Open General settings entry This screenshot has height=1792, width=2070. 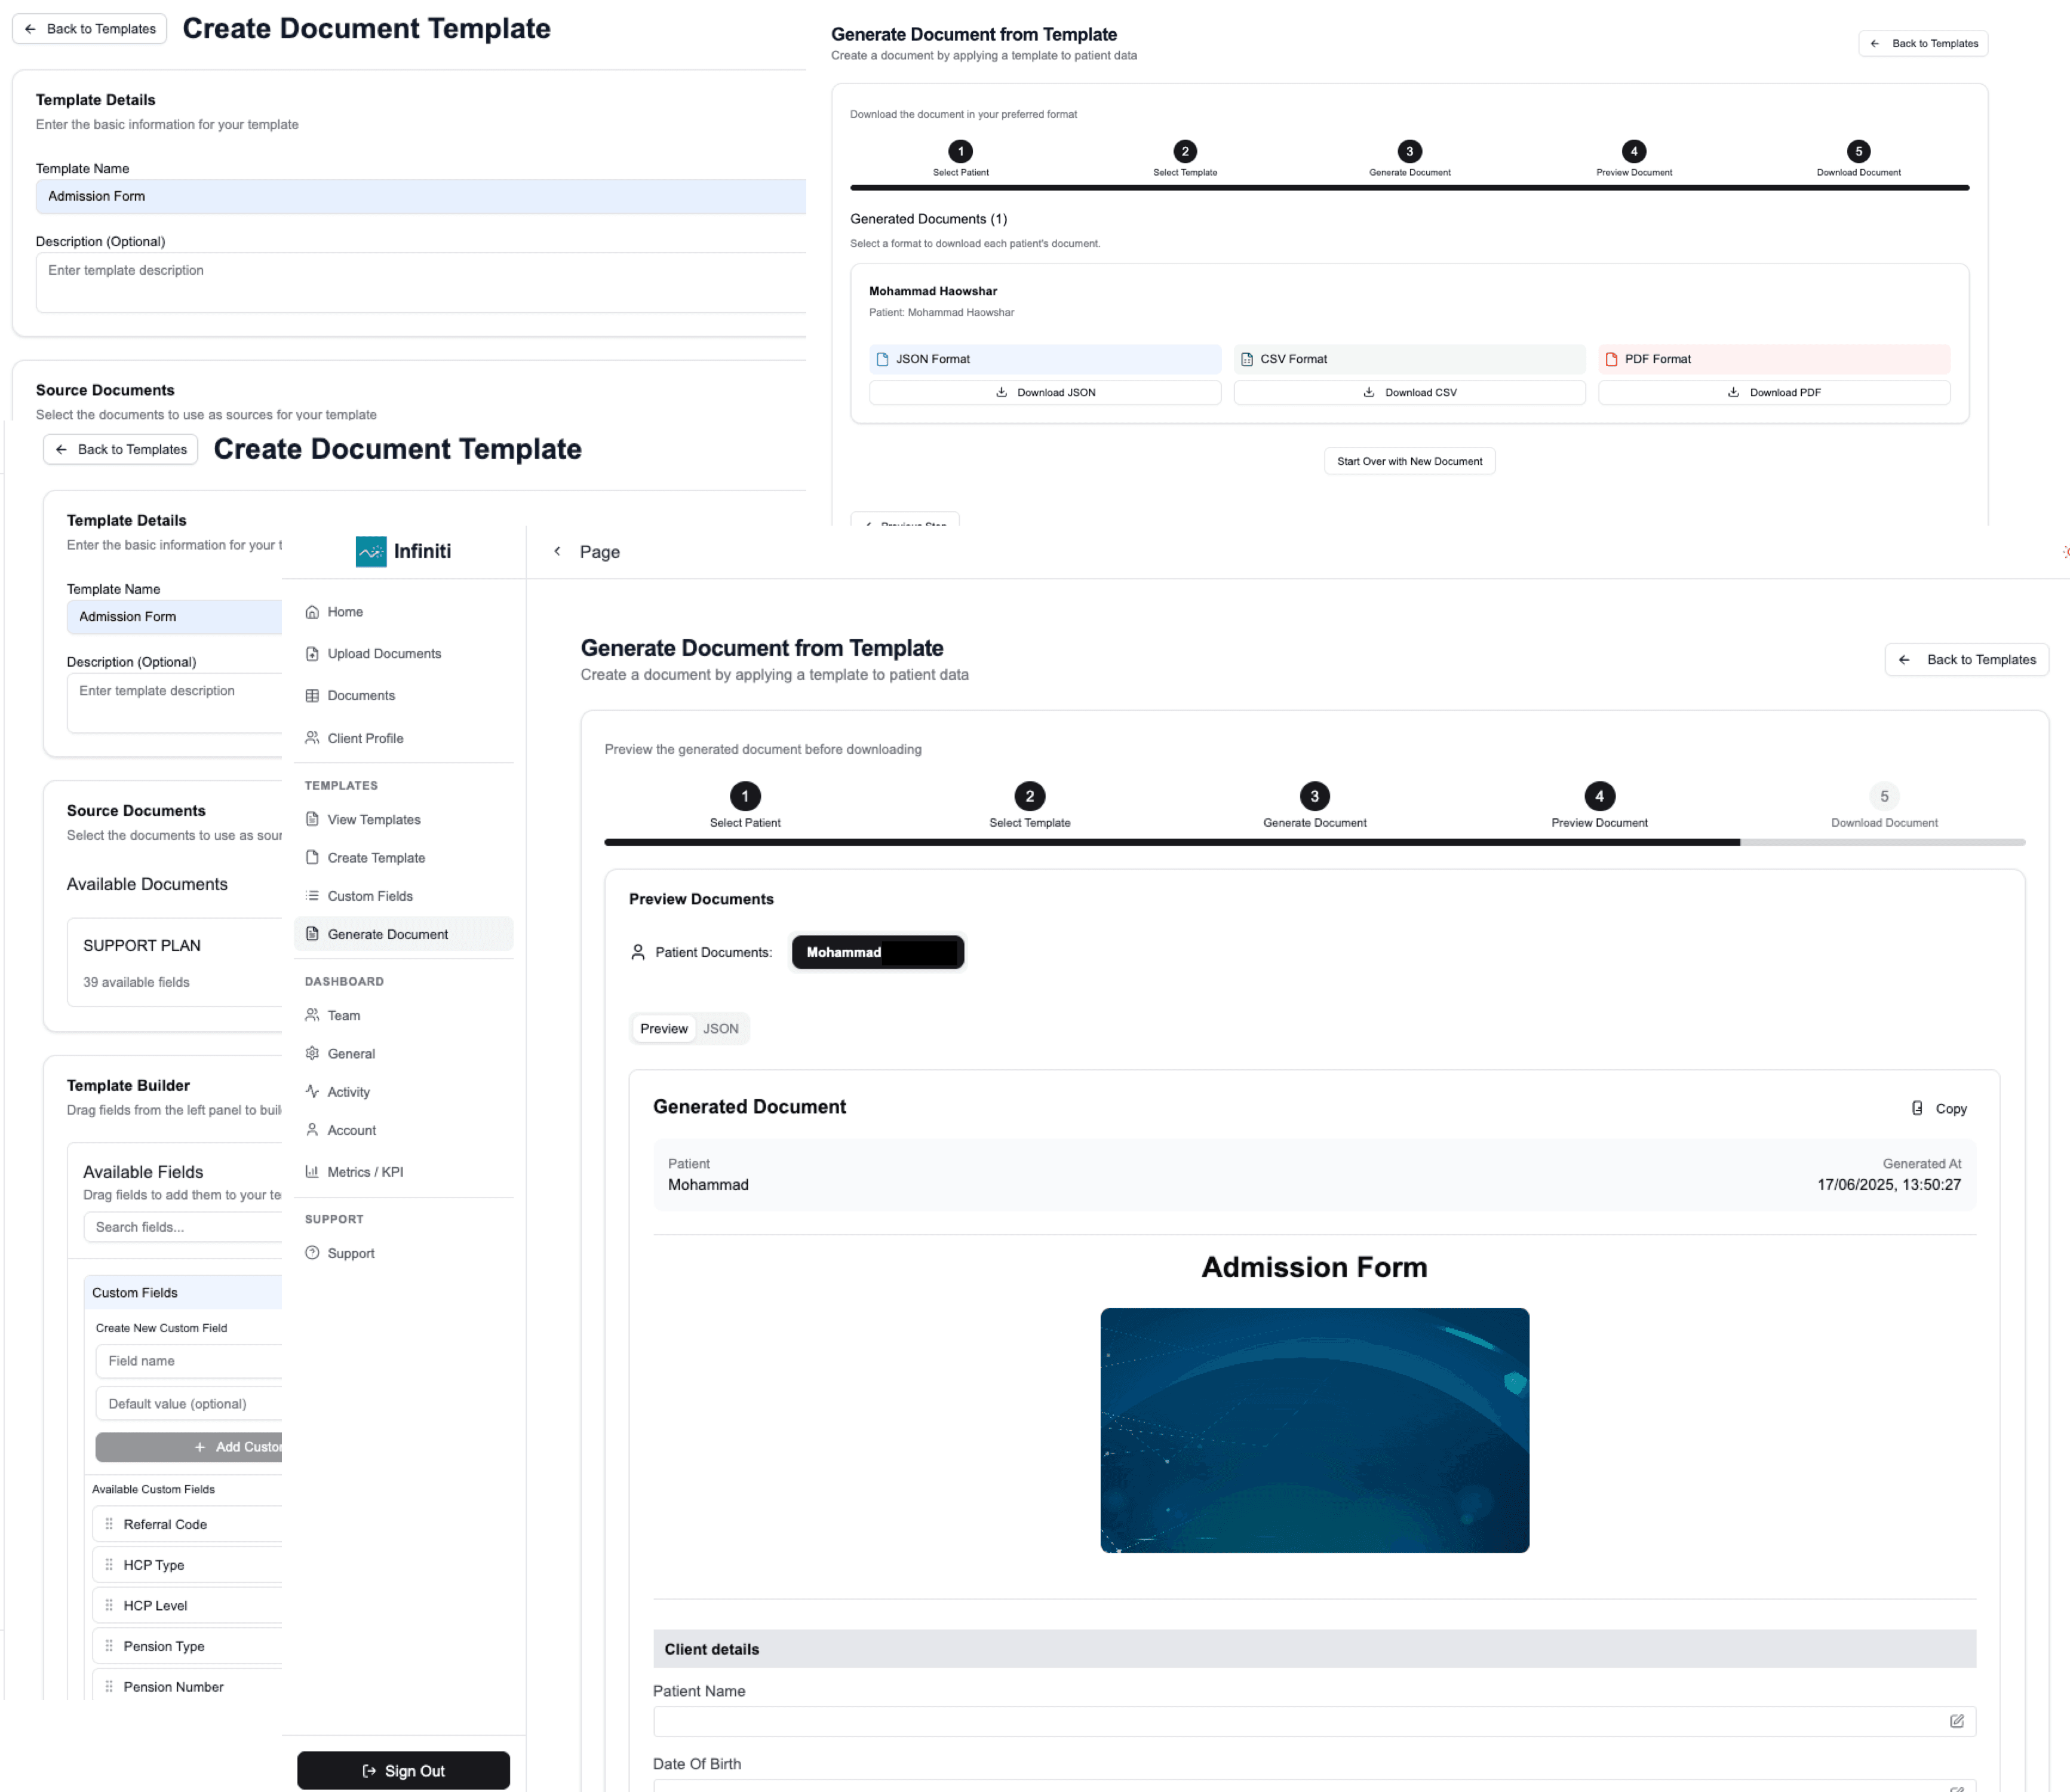350,1054
